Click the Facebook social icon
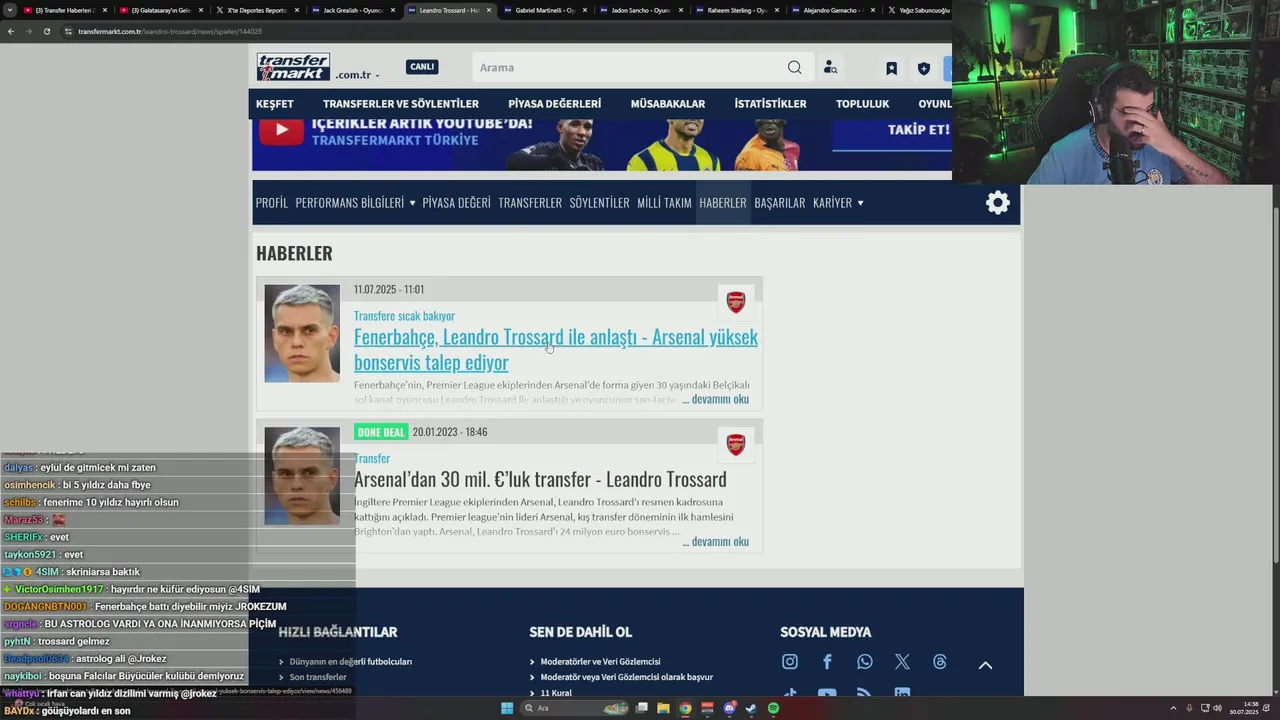 tap(827, 662)
